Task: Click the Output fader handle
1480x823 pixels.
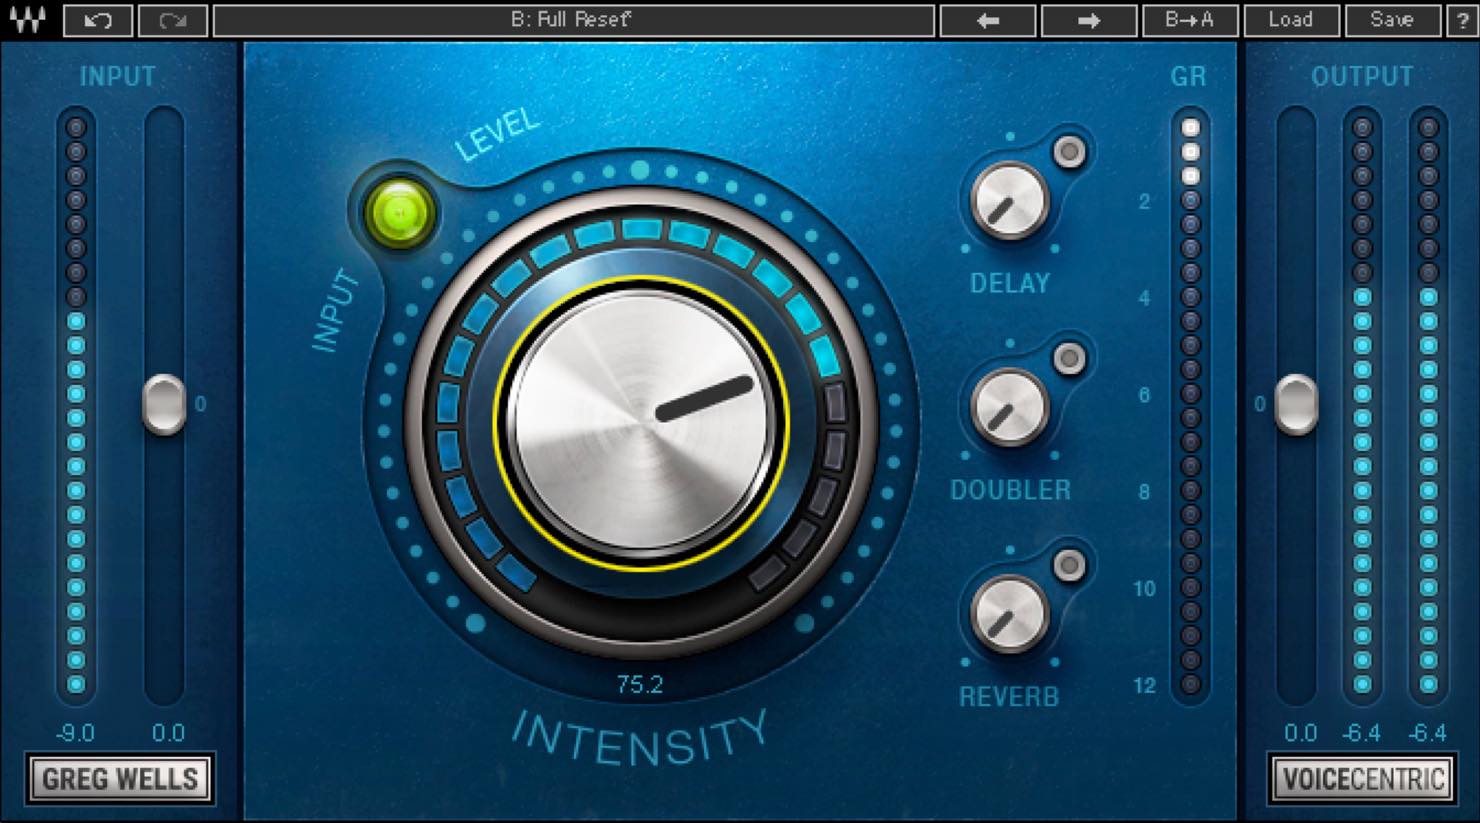Action: tap(1297, 404)
